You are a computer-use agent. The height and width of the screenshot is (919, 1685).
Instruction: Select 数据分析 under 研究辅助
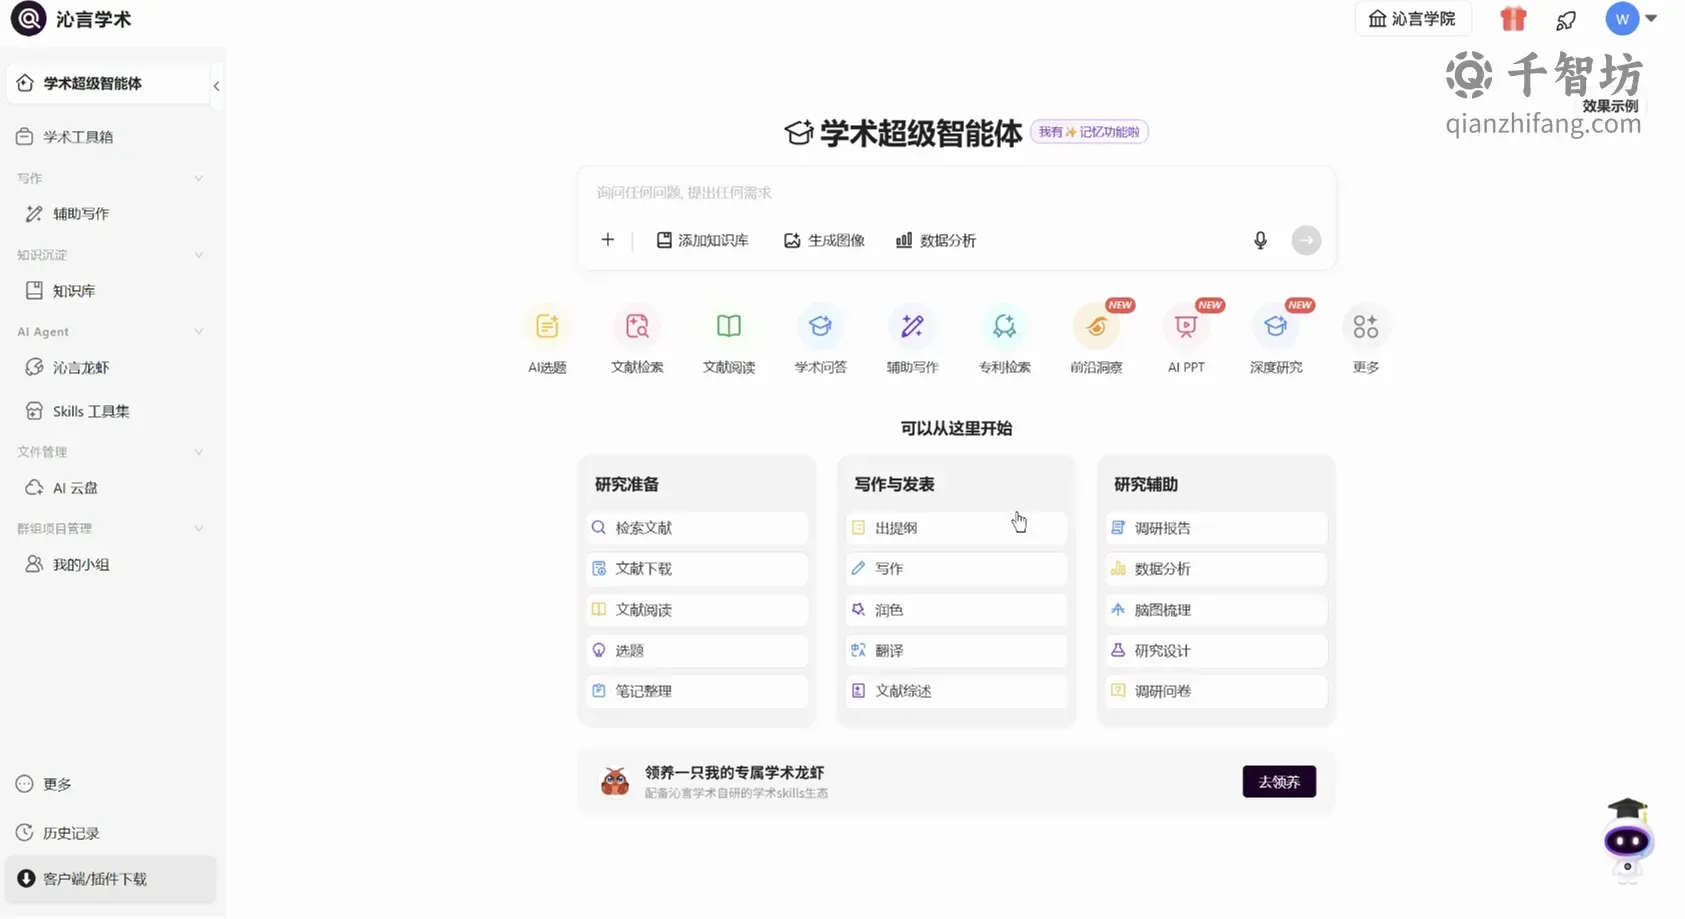click(1216, 569)
